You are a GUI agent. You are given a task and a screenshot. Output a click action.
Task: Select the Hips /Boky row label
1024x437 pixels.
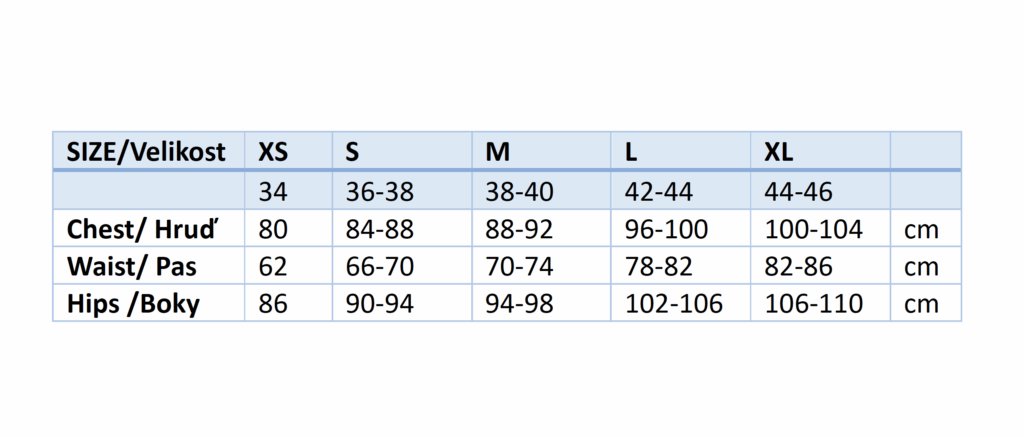point(133,304)
